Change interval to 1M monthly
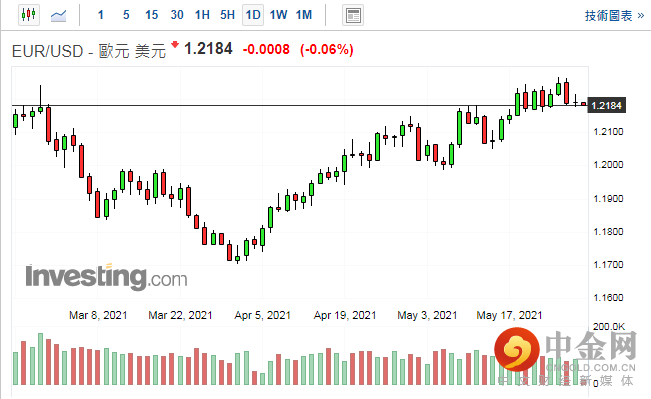Screen dimensions: 651x399 [304, 15]
